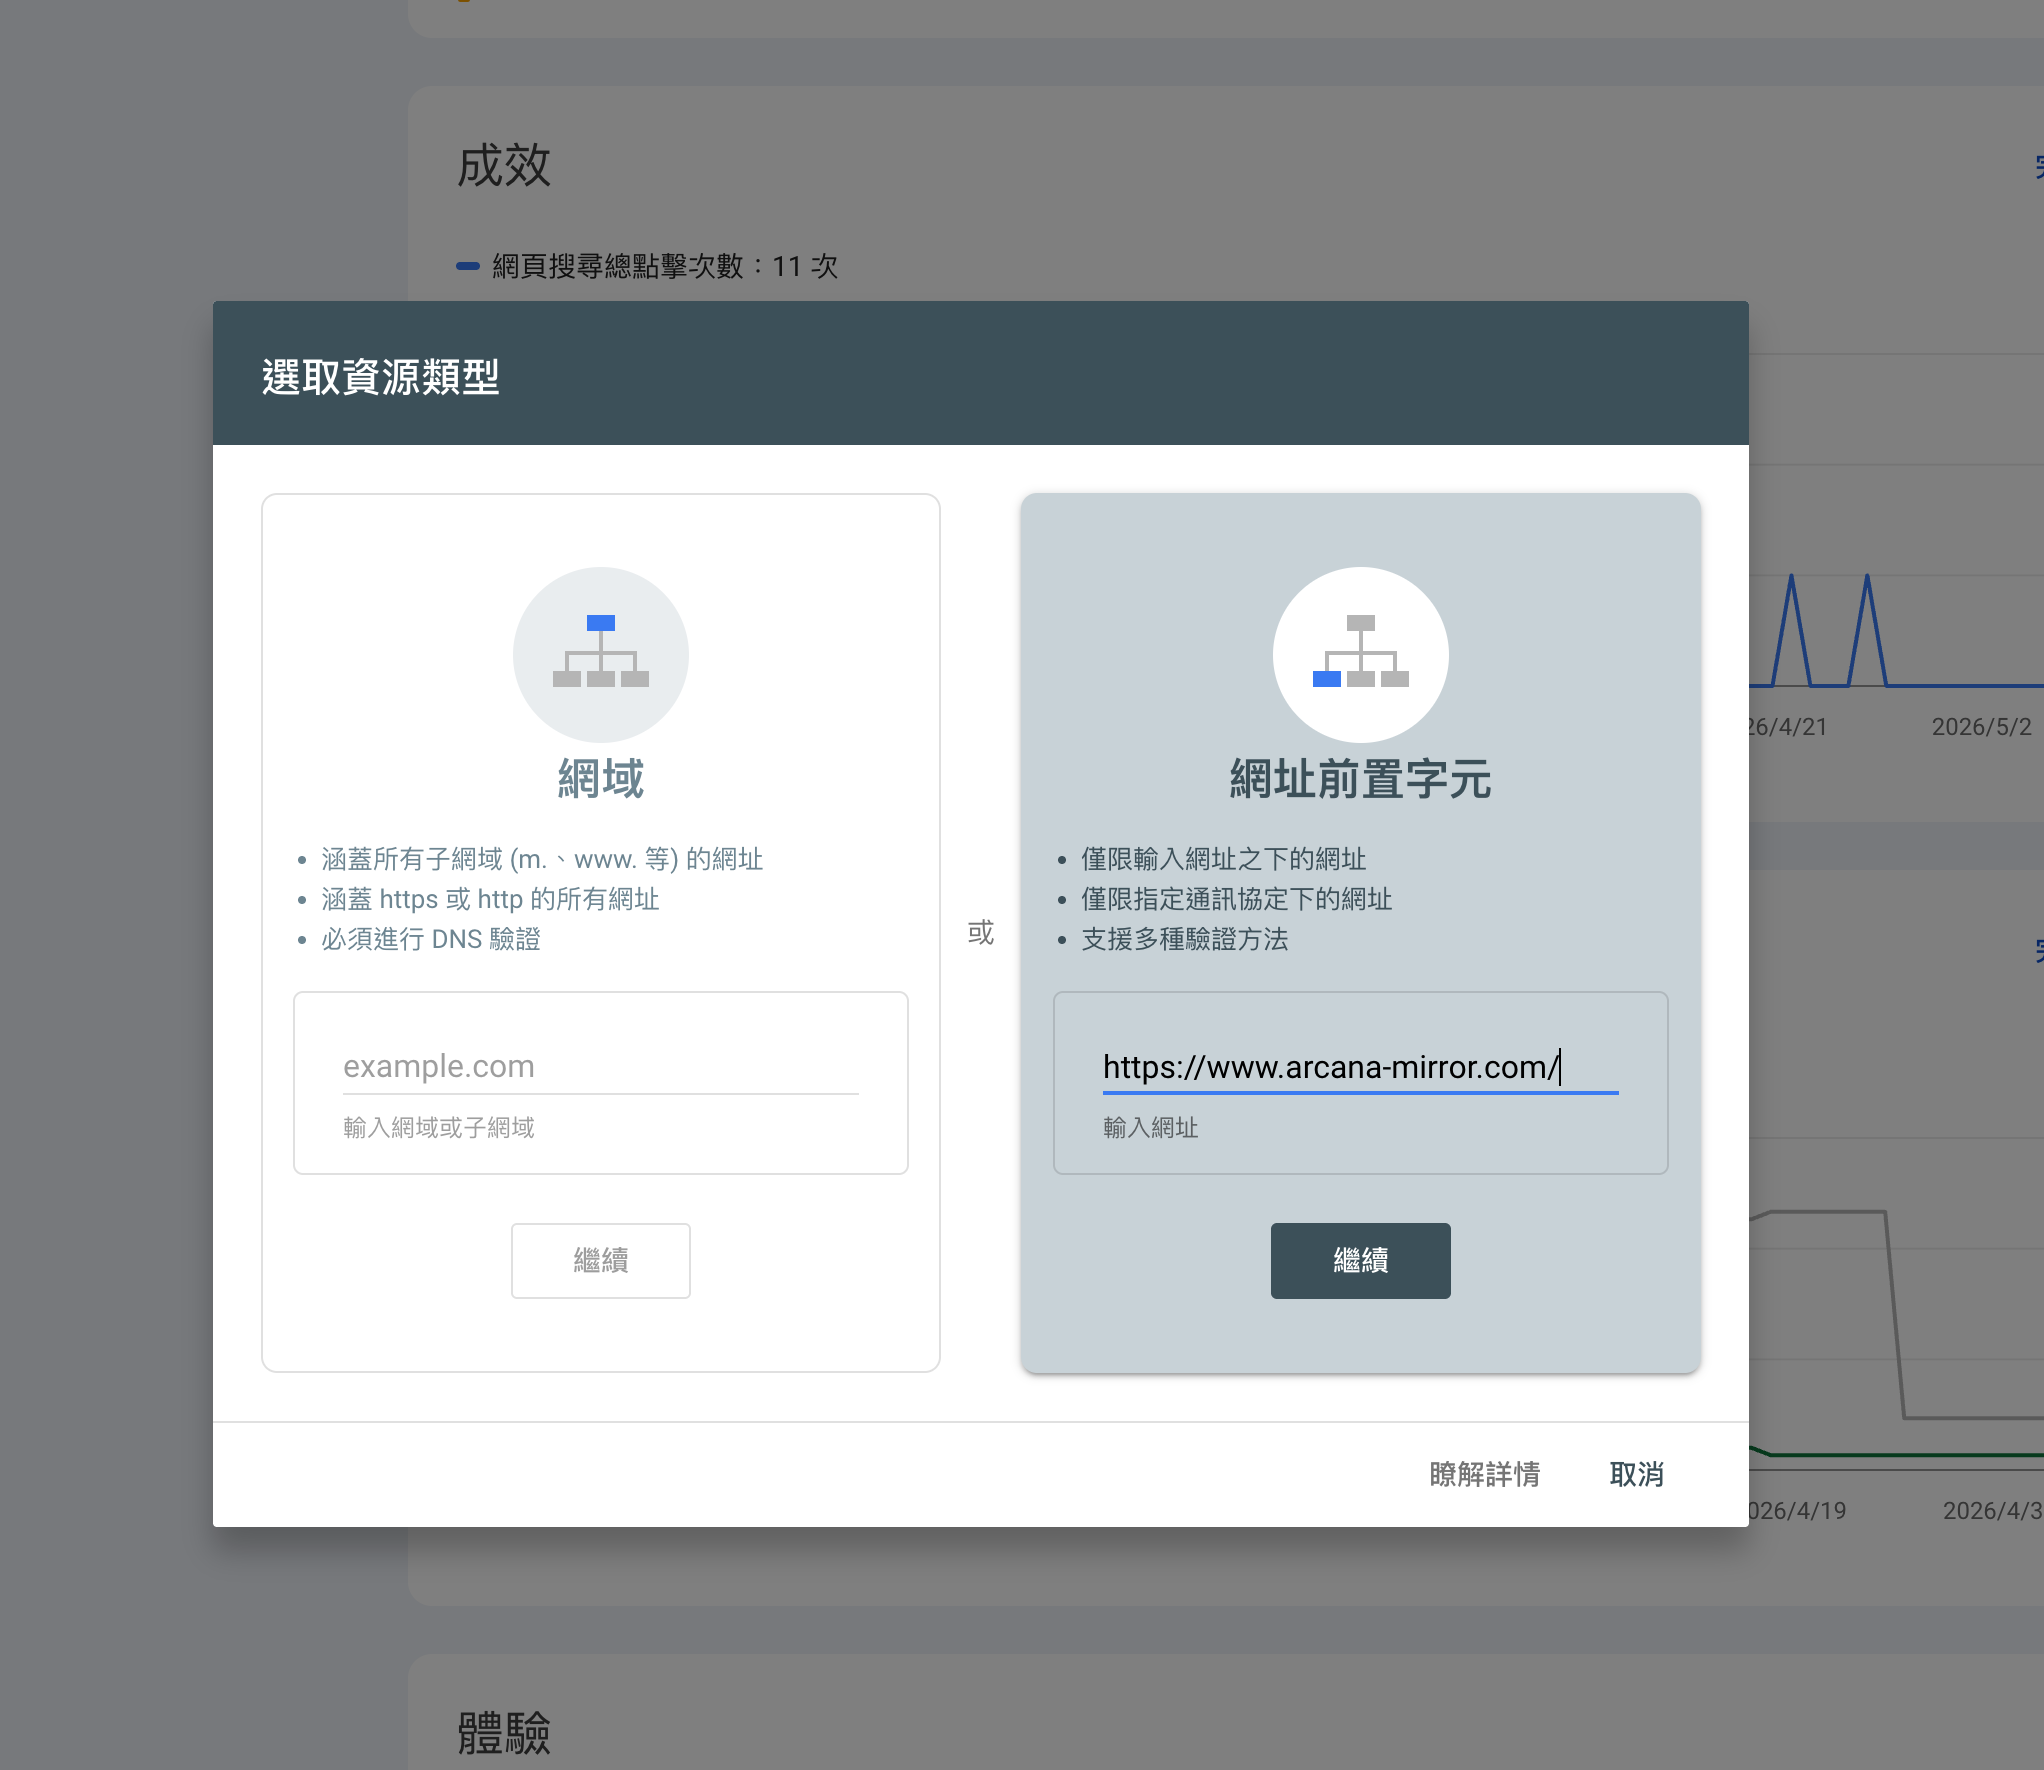2044x1770 pixels.
Task: Click the 網域 domain hierarchy icon
Action: [600, 654]
